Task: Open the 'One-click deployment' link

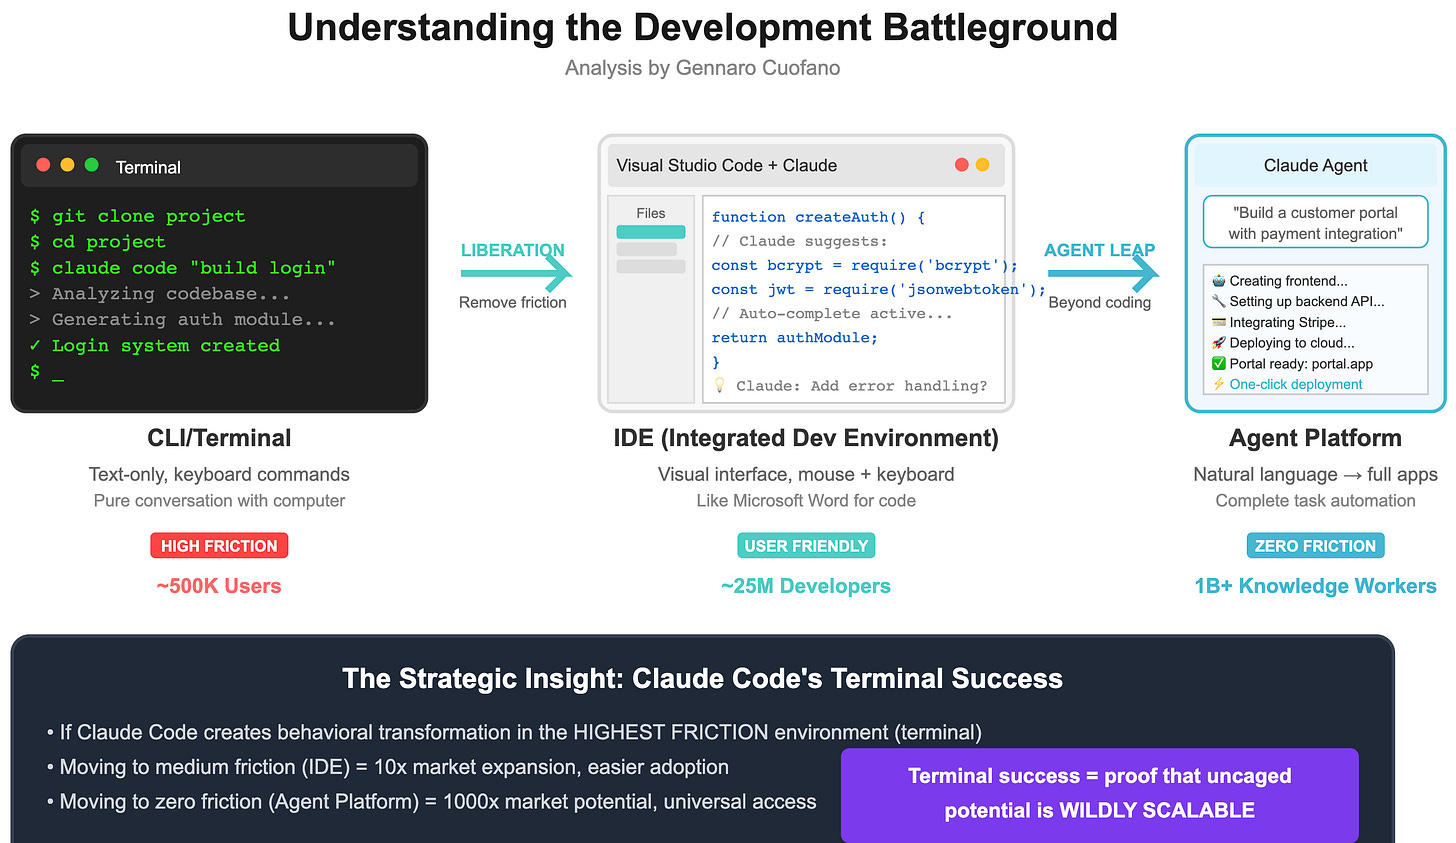Action: tap(1296, 384)
